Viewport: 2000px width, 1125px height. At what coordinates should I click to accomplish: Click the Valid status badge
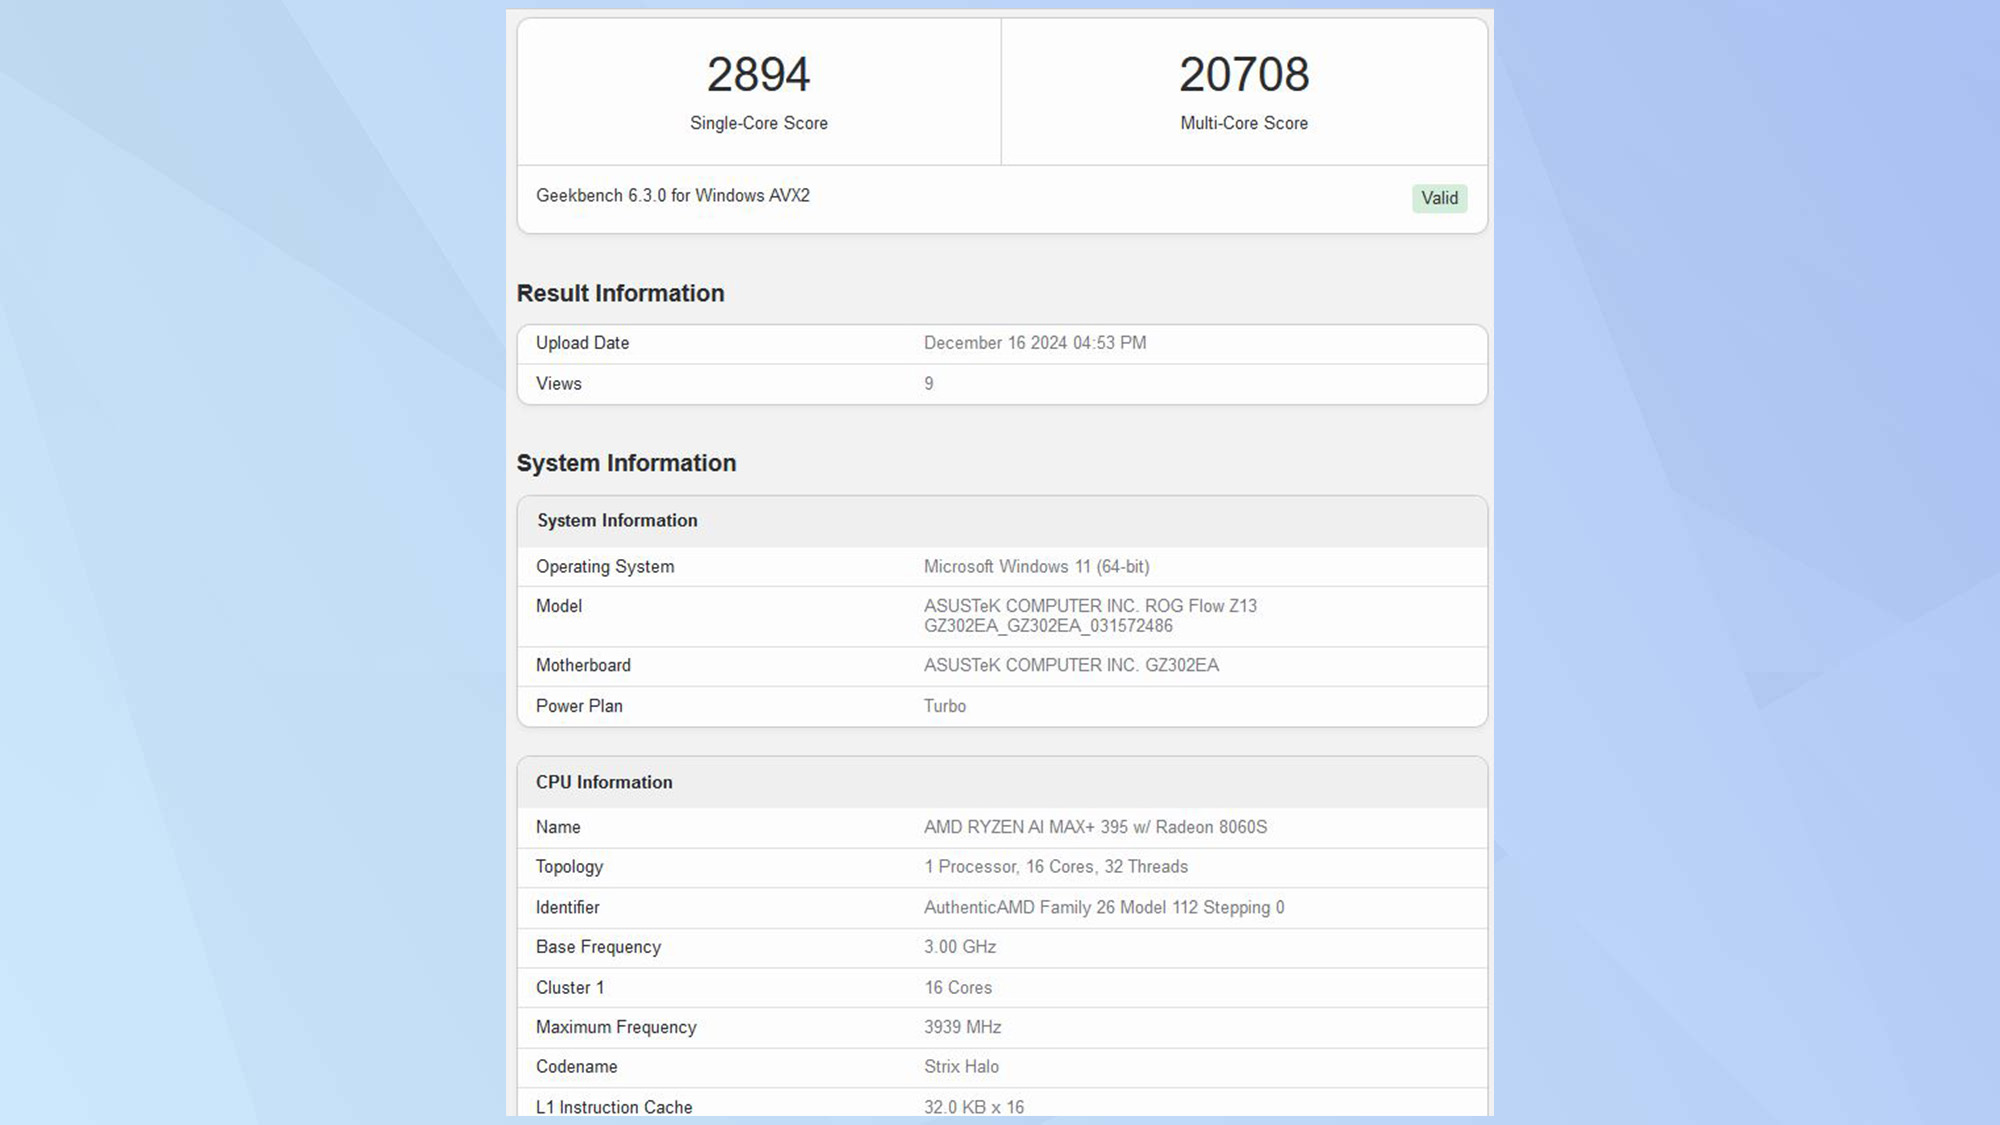click(1438, 198)
